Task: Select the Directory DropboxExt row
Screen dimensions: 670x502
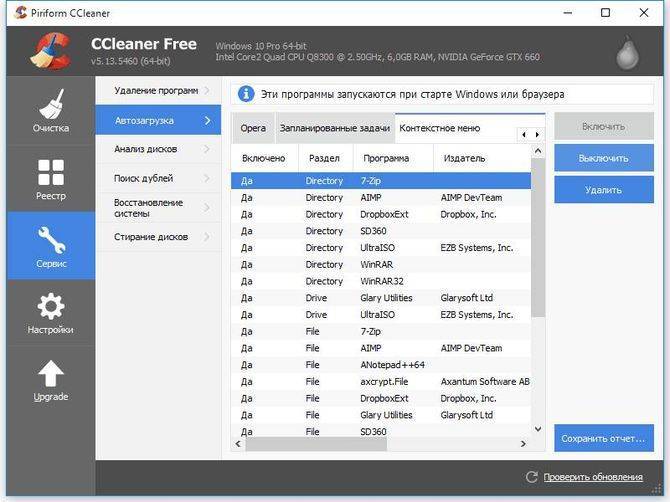Action: (x=381, y=214)
